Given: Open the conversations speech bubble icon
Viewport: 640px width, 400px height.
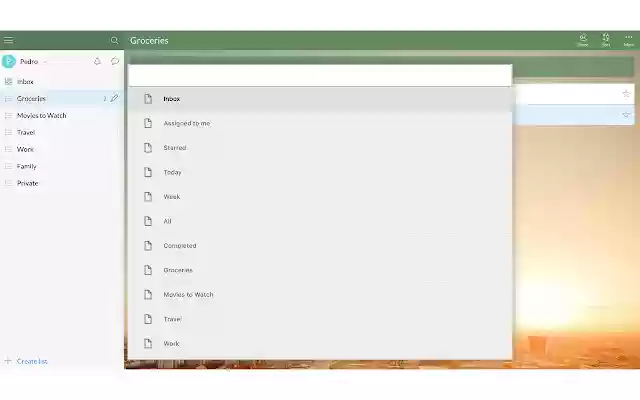Looking at the screenshot, I should [x=115, y=61].
